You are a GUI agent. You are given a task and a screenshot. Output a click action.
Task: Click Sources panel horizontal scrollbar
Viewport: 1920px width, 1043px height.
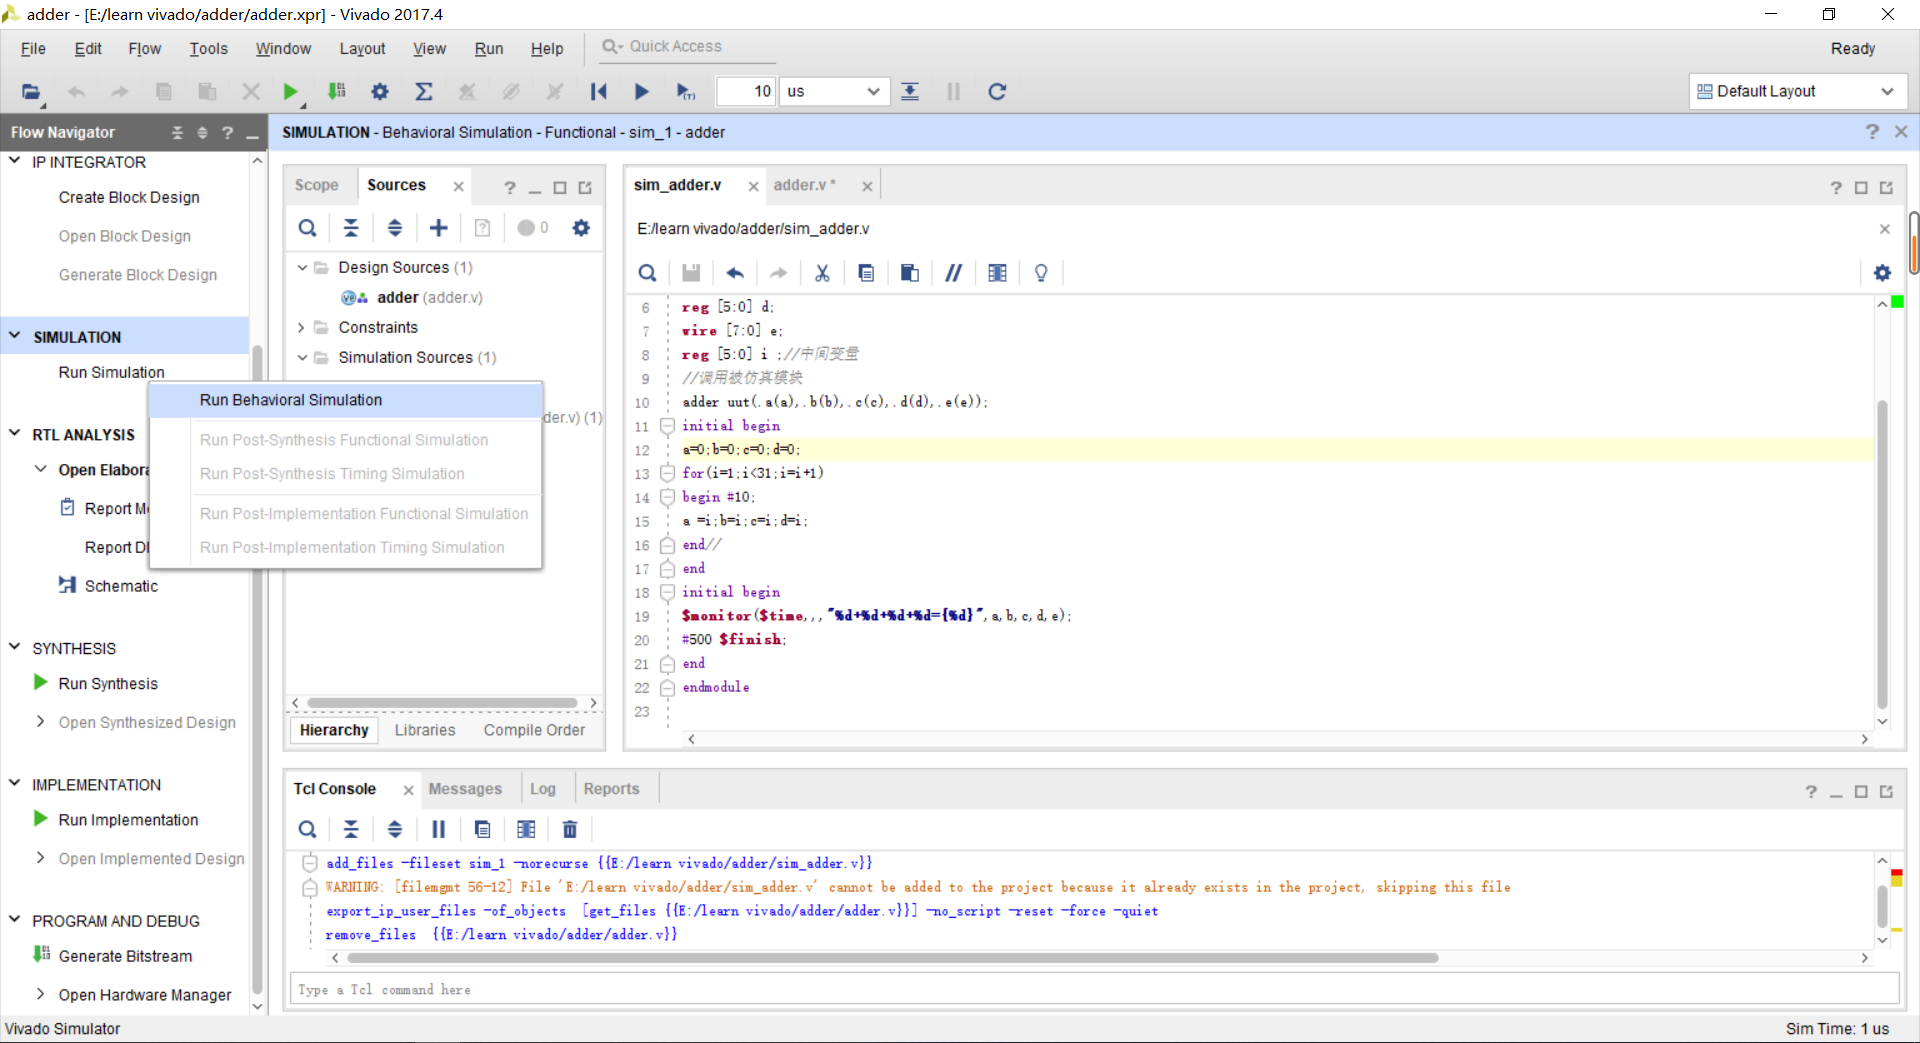[x=443, y=703]
